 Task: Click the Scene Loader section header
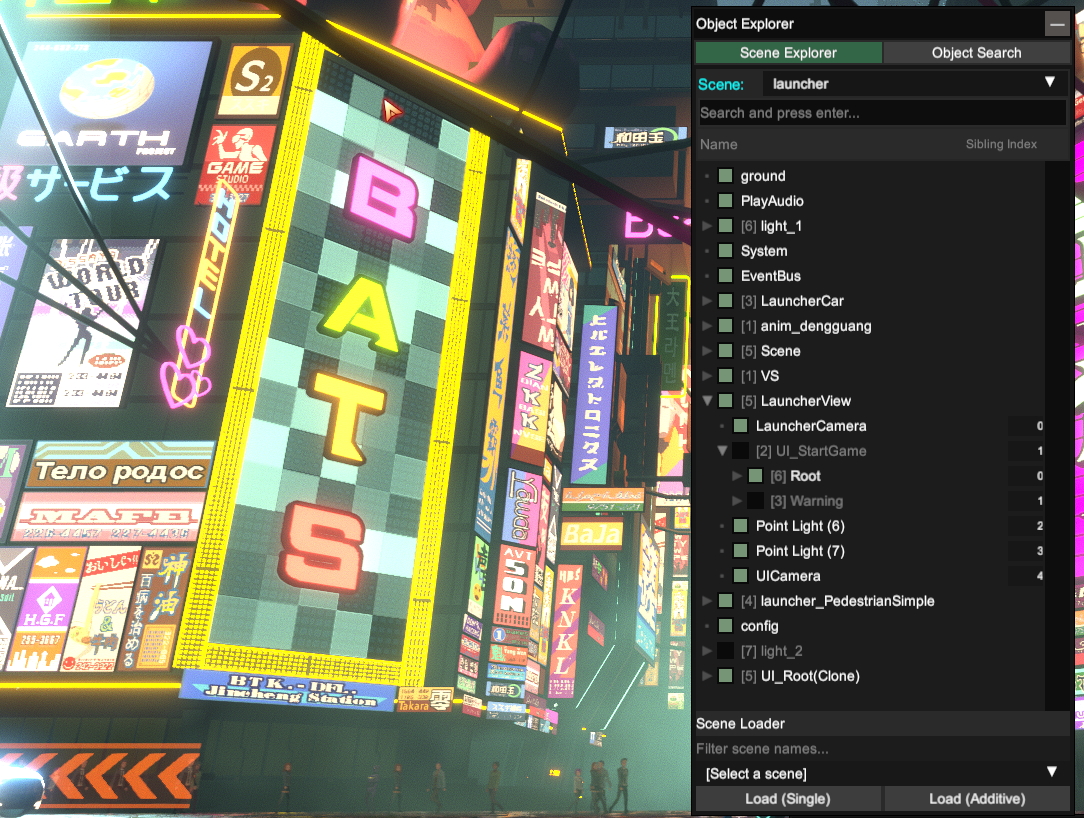[882, 723]
